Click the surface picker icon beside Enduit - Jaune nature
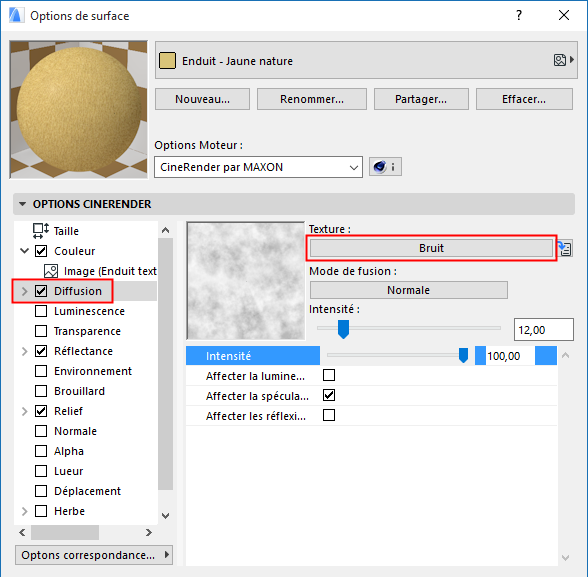This screenshot has width=588, height=577. (x=560, y=60)
